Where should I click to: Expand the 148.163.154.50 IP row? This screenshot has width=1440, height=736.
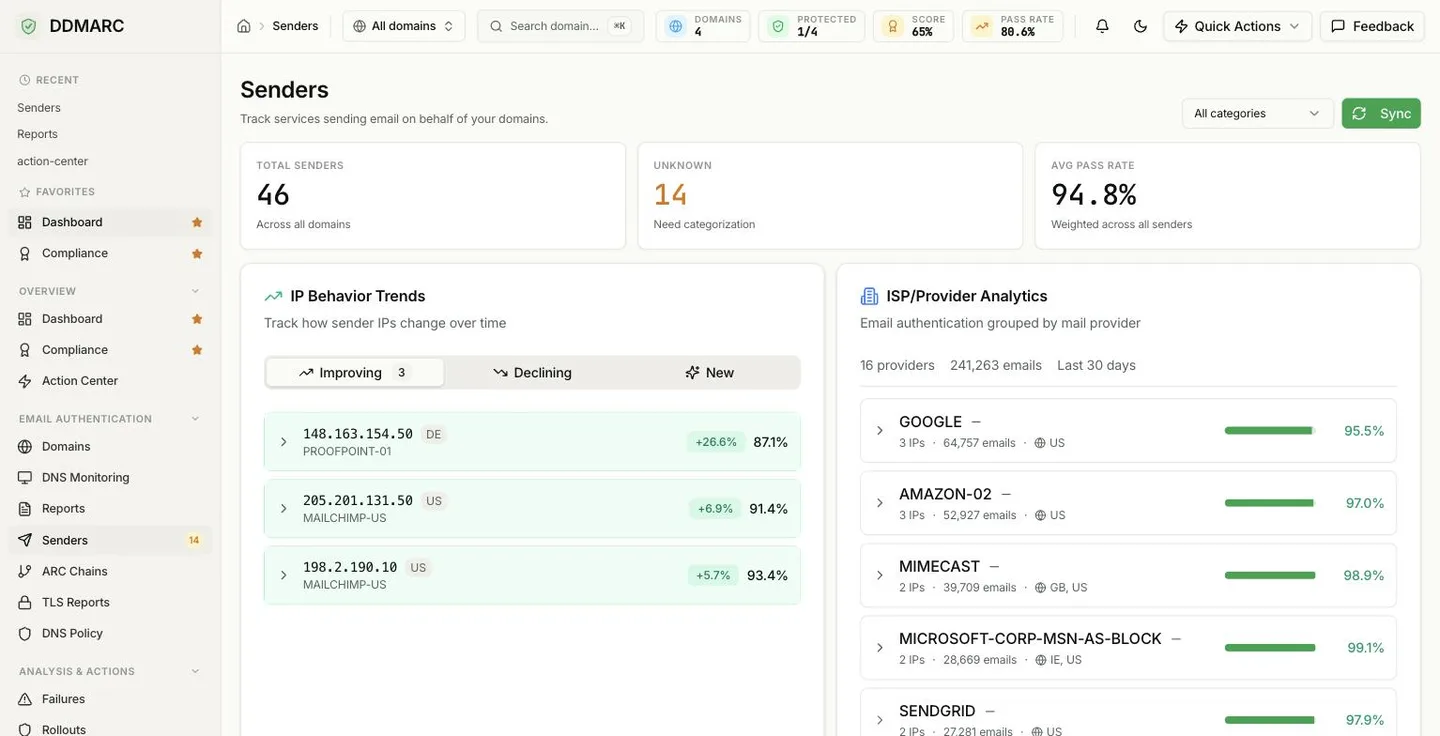[x=283, y=442]
